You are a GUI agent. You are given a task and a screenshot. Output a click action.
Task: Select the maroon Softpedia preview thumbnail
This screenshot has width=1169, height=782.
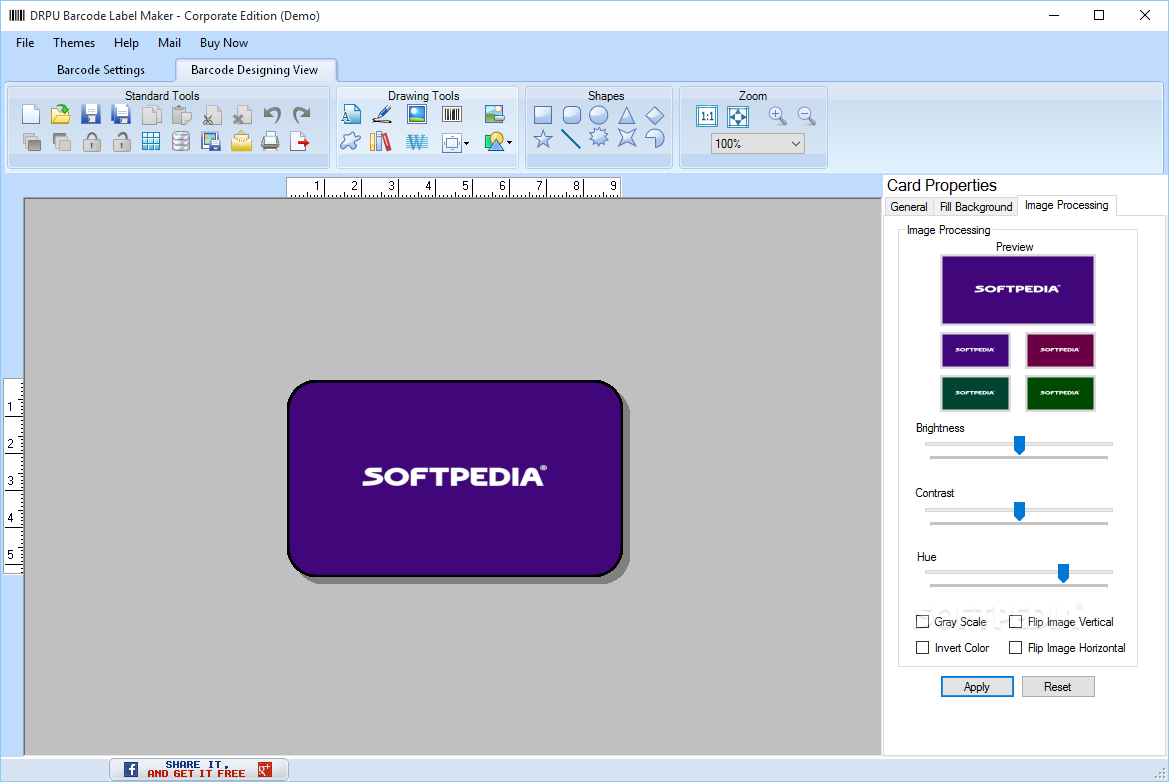[x=1059, y=350]
